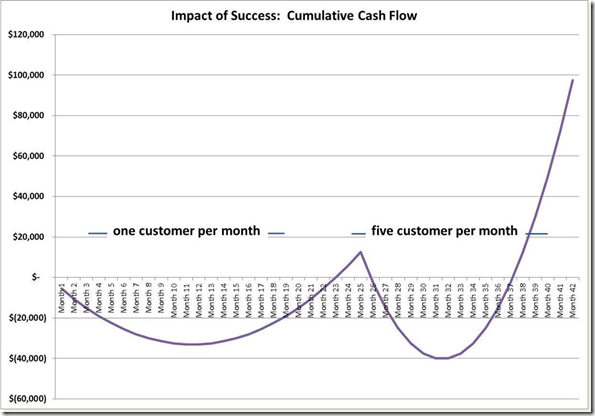595x416 pixels.
Task: Click the curve's end point at Month 42
Action: pyautogui.click(x=573, y=80)
